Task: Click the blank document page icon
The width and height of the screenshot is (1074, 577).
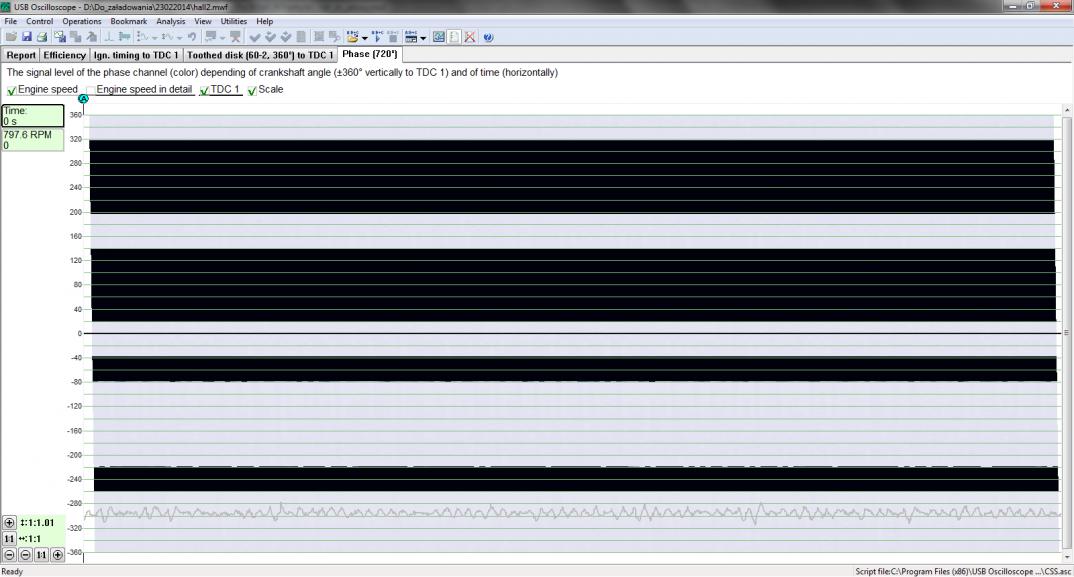Action: (x=454, y=37)
